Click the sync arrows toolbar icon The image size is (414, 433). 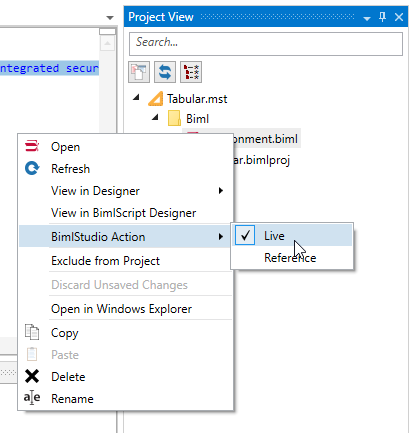165,72
